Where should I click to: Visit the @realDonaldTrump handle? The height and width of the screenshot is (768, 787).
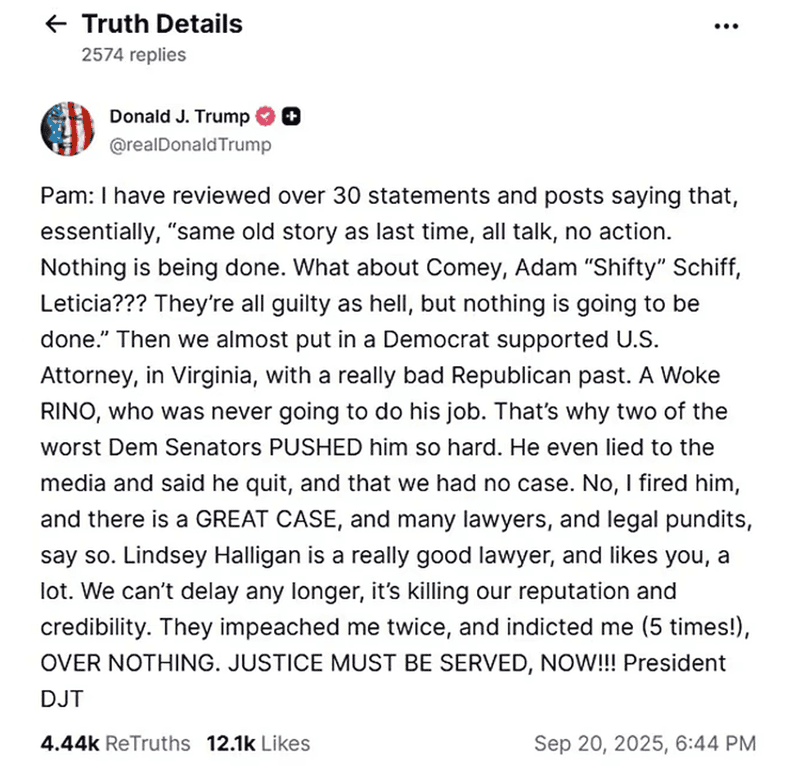pos(189,145)
